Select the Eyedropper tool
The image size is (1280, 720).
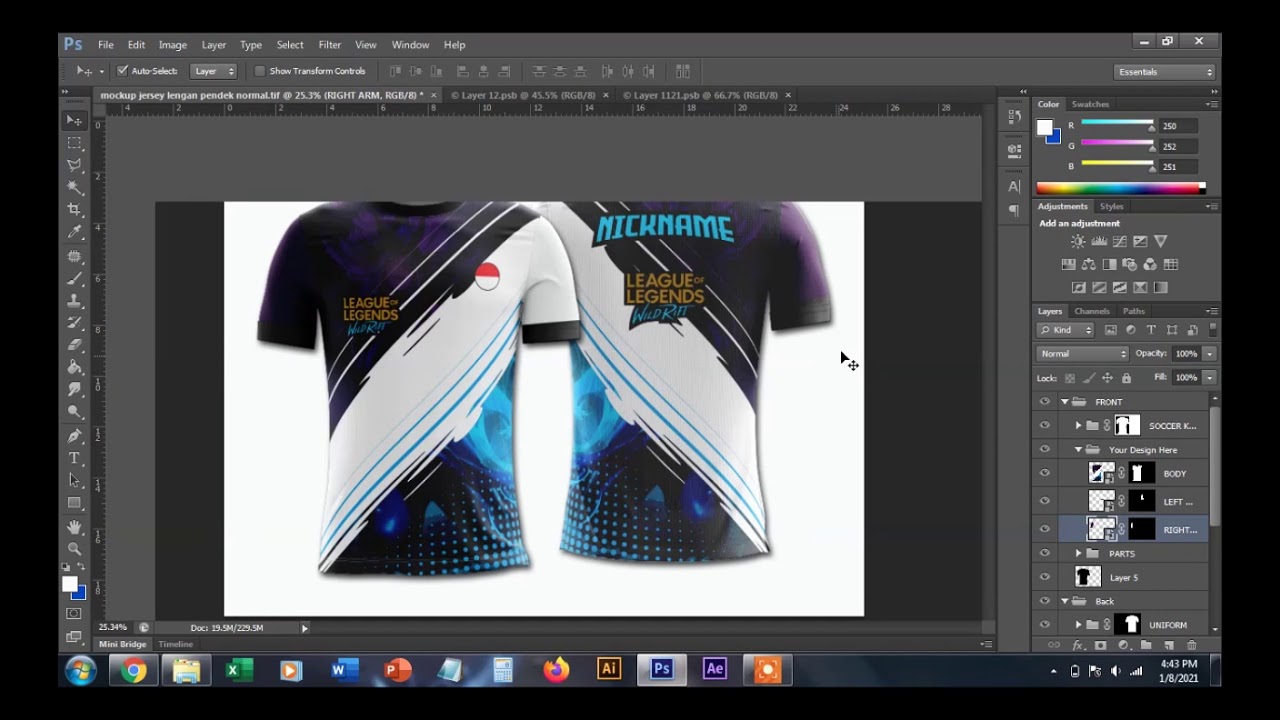tap(75, 232)
